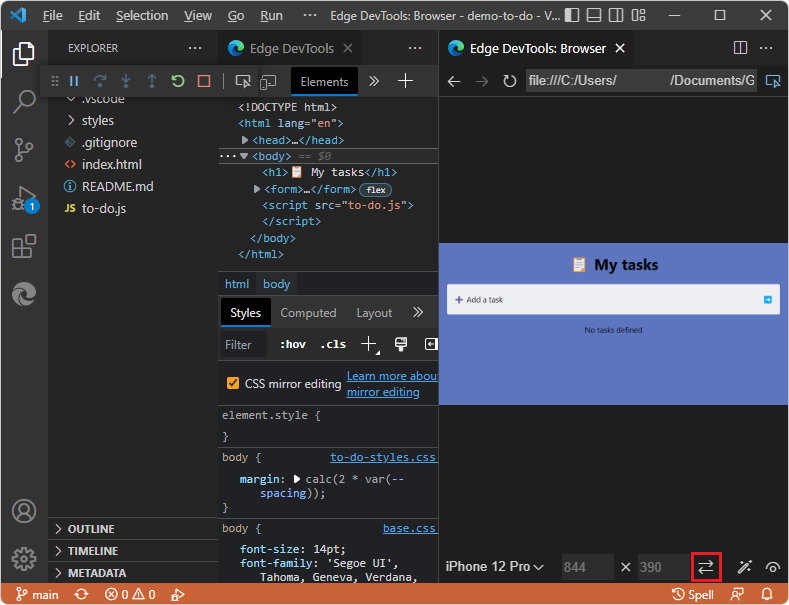Click the debug Restart button
Image resolution: width=789 pixels, height=605 pixels.
pyautogui.click(x=178, y=82)
